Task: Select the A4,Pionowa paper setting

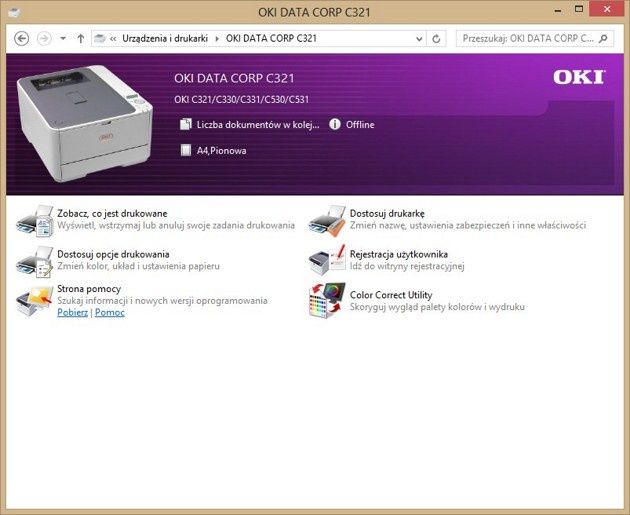Action: (x=221, y=151)
